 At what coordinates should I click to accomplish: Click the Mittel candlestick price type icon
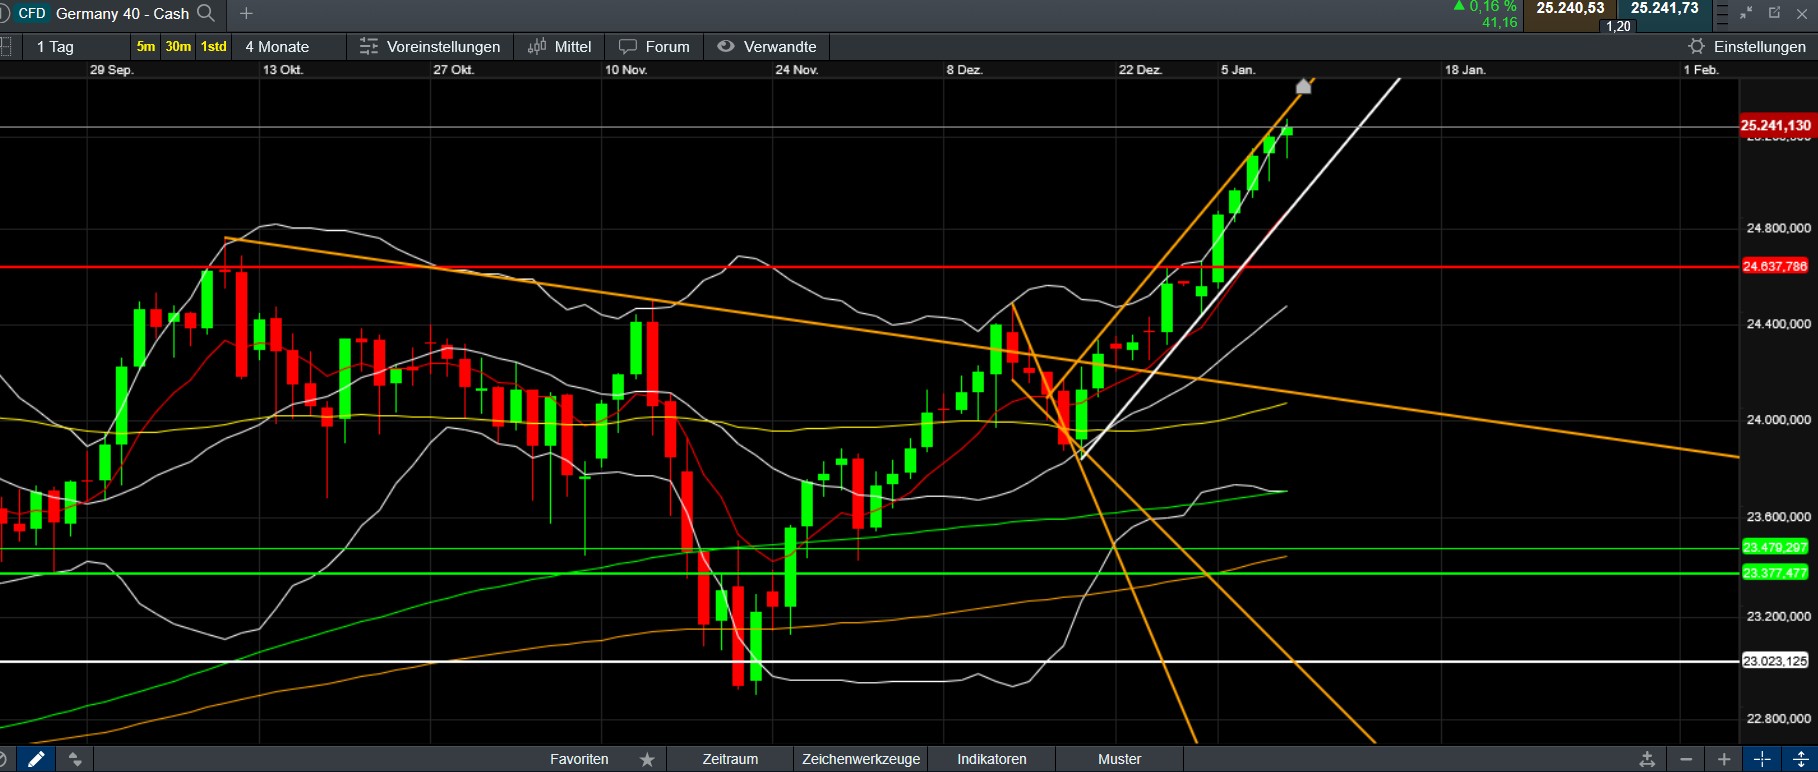click(537, 47)
